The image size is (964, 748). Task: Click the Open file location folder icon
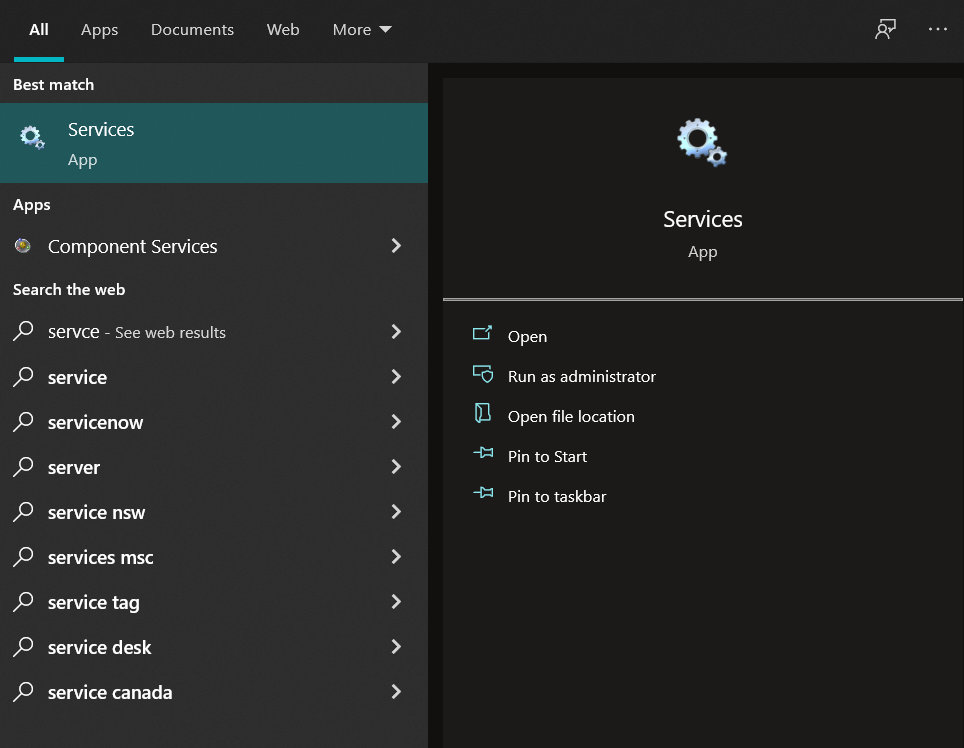point(483,413)
